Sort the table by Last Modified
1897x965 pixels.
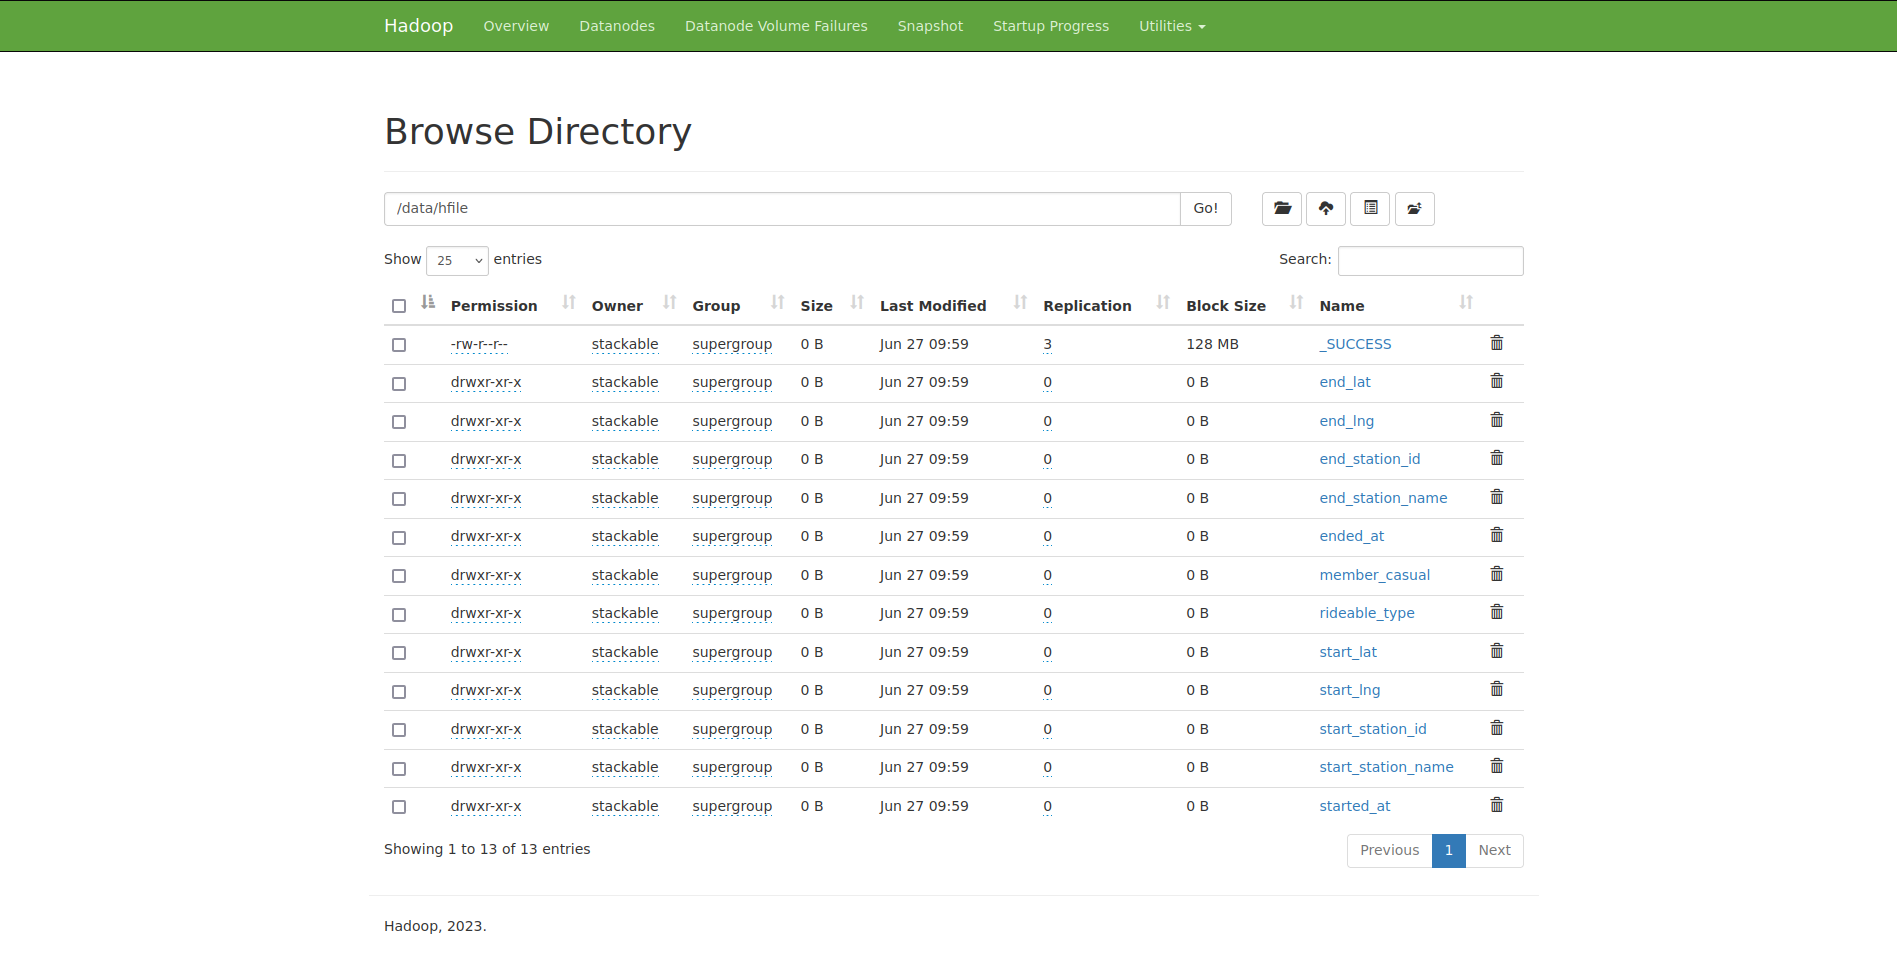tap(933, 305)
